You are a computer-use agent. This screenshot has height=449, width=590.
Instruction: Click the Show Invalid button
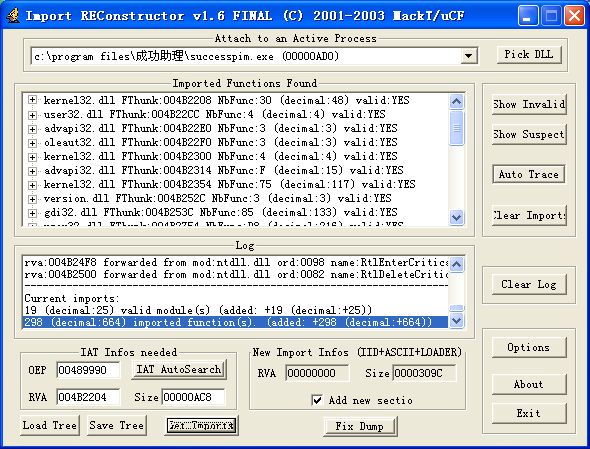529,104
